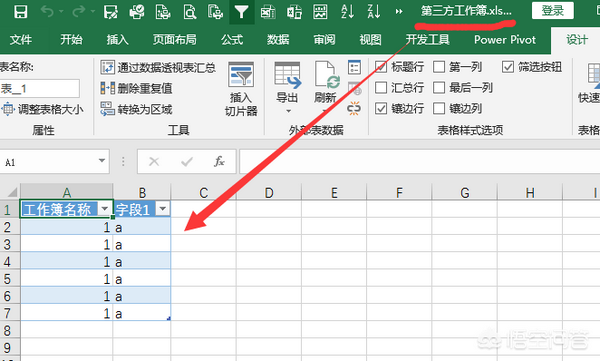Viewport: 600px width, 361px height.
Task: Switch to the 开始 Home tab
Action: pyautogui.click(x=71, y=40)
